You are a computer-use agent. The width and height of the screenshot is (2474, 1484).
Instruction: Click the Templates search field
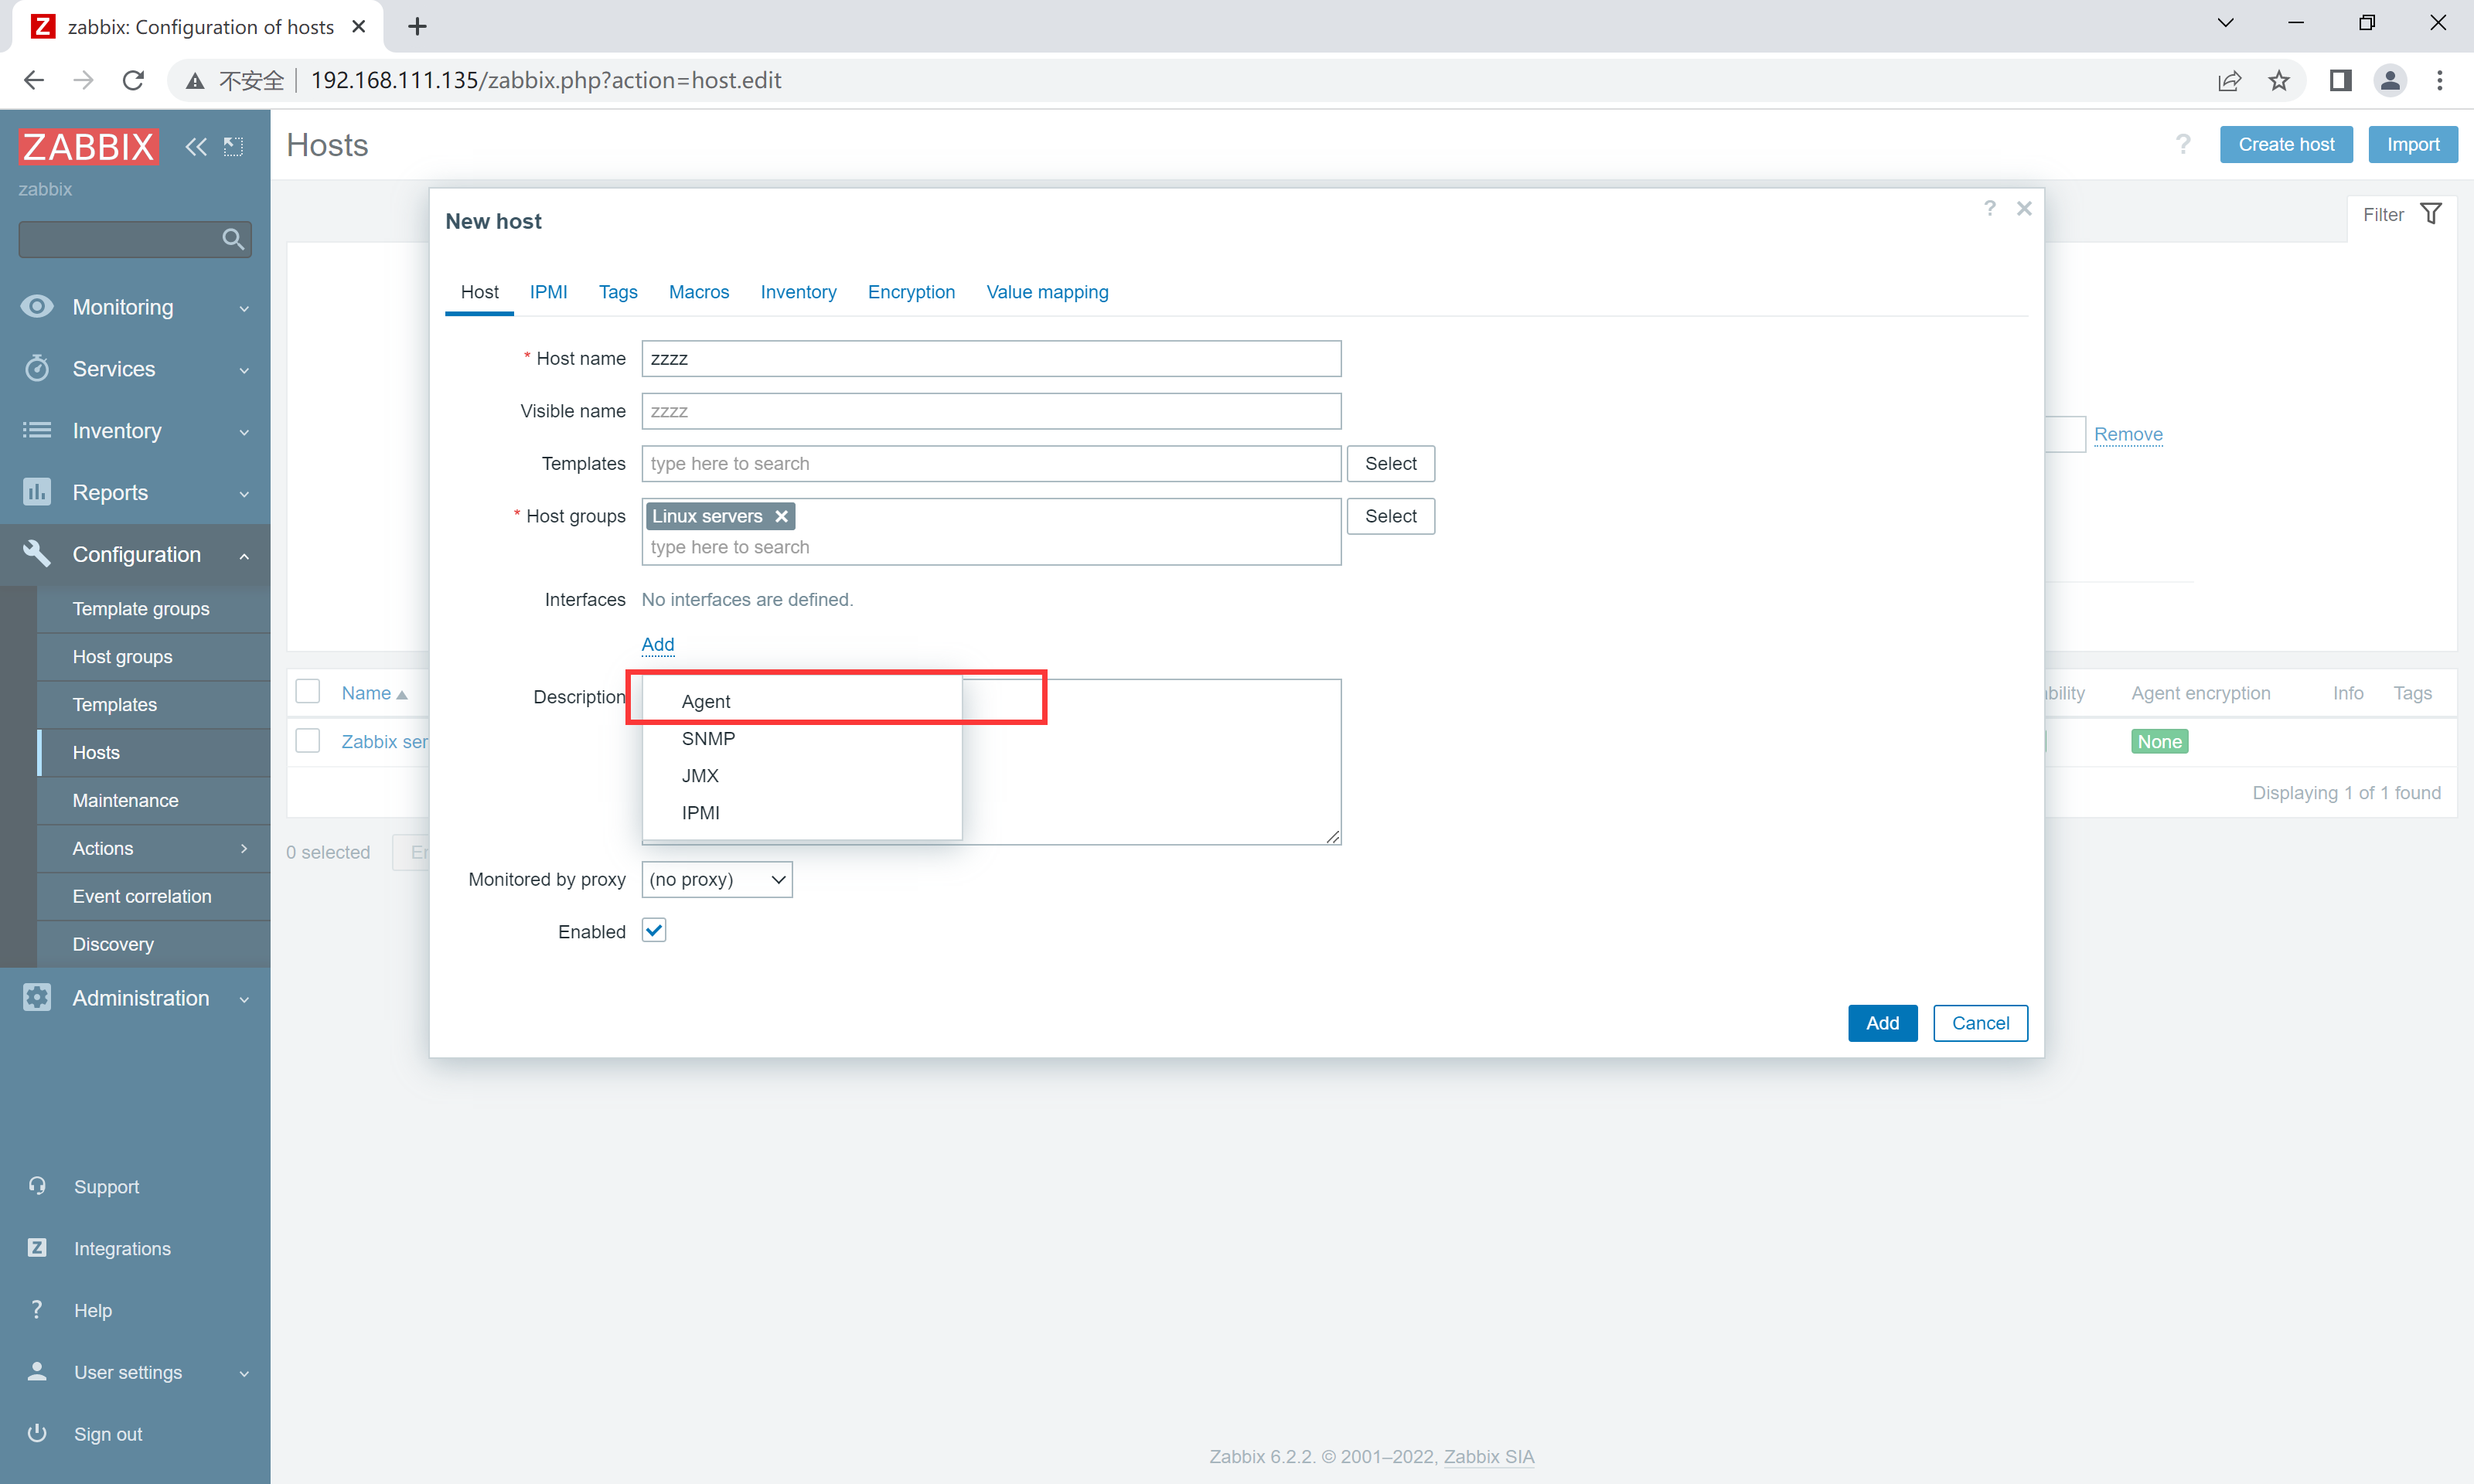coord(991,464)
